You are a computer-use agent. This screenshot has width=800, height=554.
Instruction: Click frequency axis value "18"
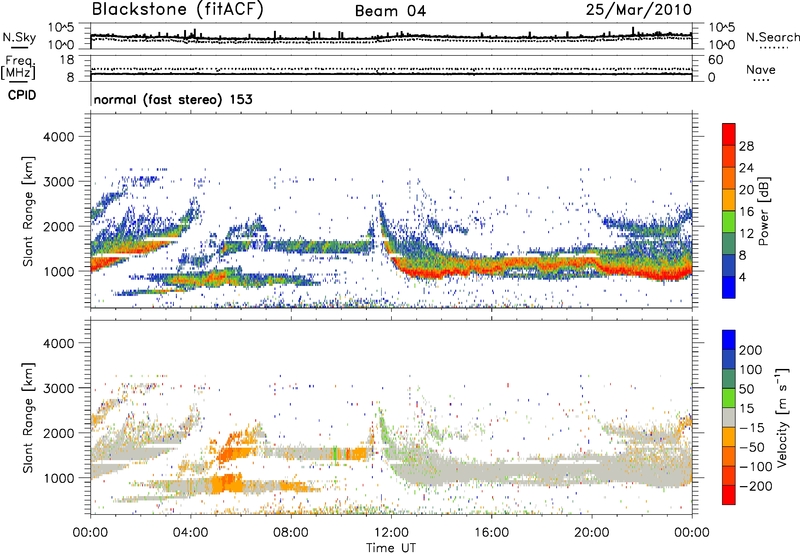tap(67, 60)
